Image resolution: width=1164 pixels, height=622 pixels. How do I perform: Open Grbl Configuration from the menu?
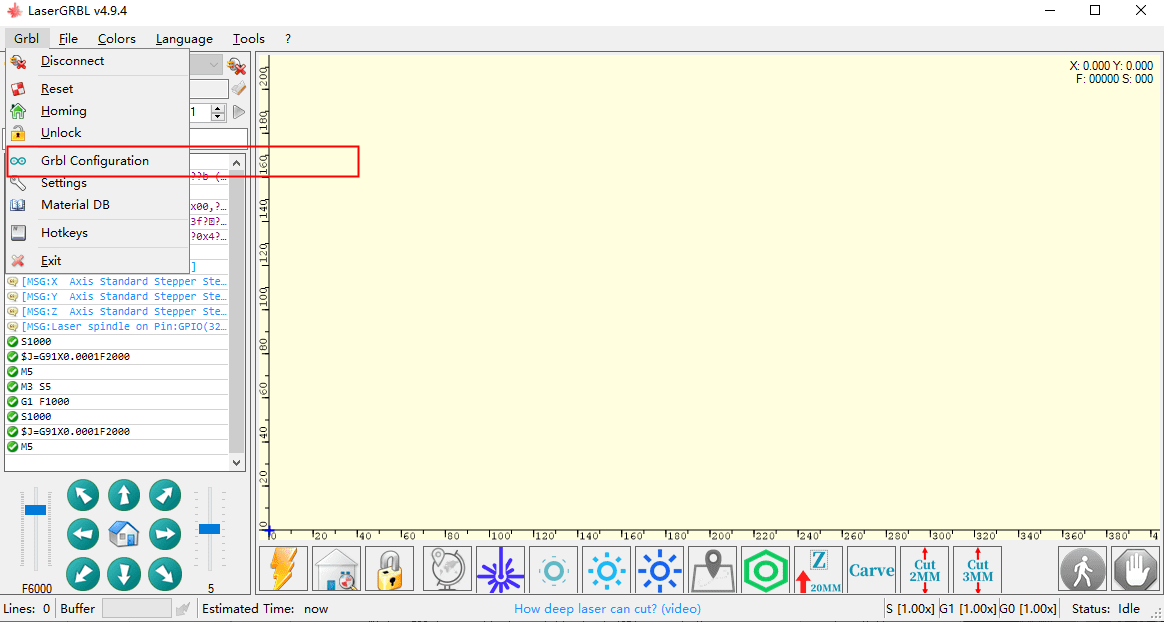coord(94,161)
